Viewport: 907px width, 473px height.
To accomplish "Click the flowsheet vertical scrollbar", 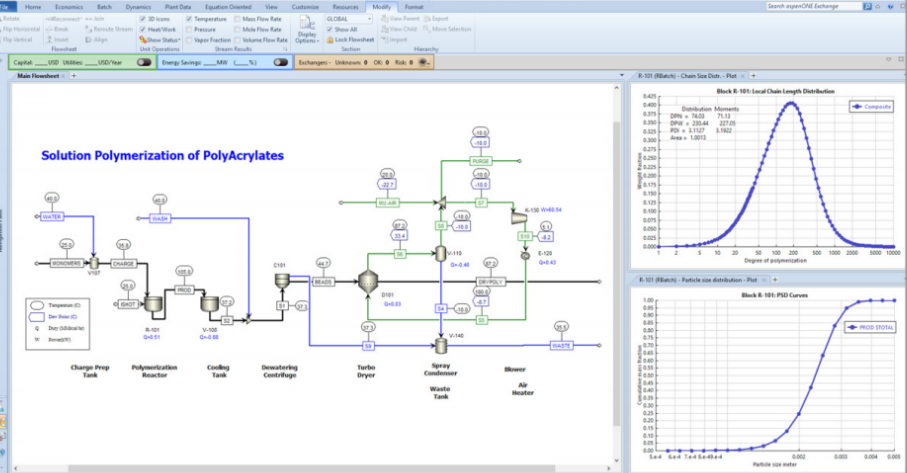I will pyautogui.click(x=616, y=272).
